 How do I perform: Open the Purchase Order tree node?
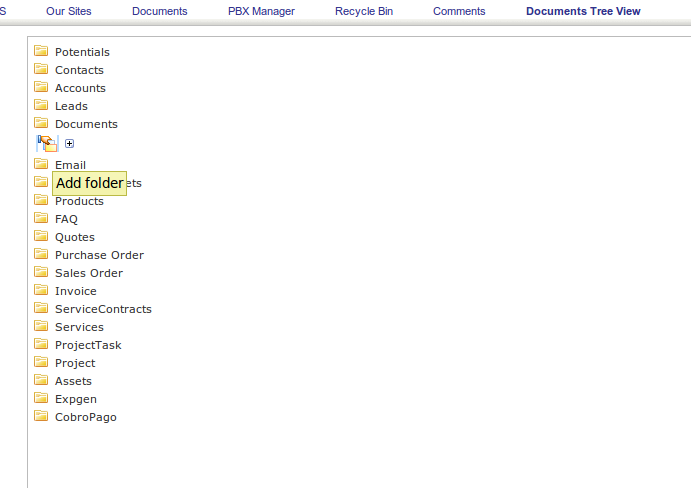(99, 255)
